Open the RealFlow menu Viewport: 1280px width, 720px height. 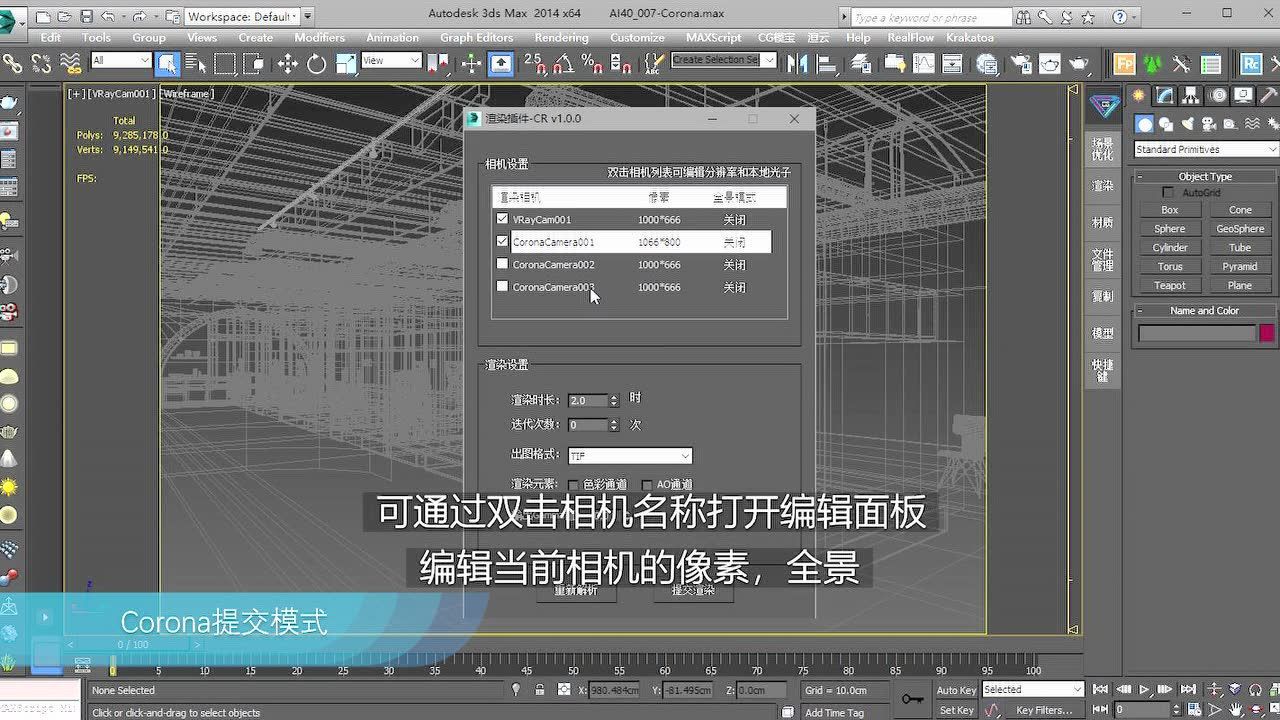click(910, 37)
